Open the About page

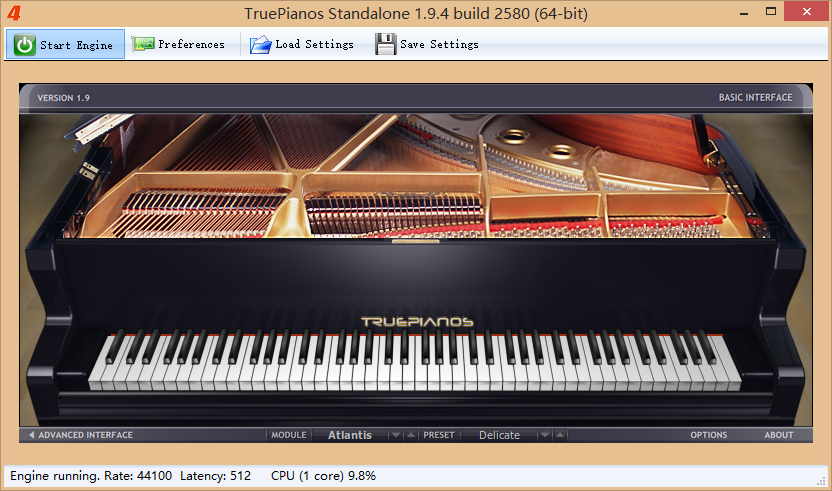pos(779,435)
